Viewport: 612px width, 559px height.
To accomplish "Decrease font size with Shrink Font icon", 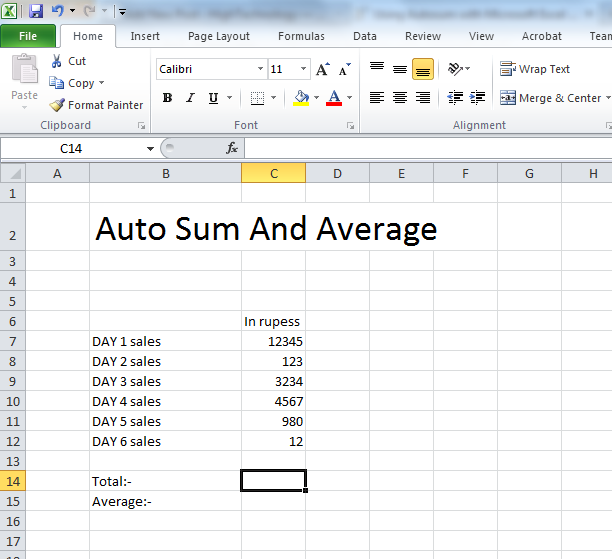I will pyautogui.click(x=344, y=69).
